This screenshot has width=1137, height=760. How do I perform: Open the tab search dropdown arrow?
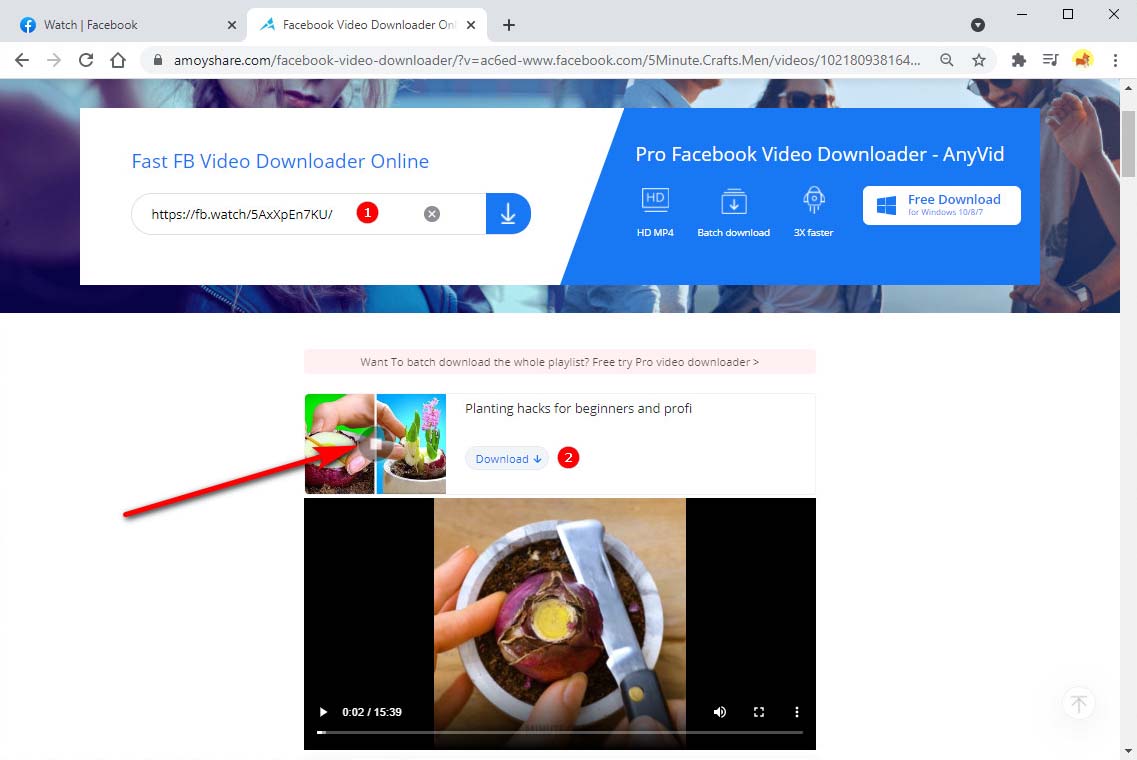[x=977, y=25]
